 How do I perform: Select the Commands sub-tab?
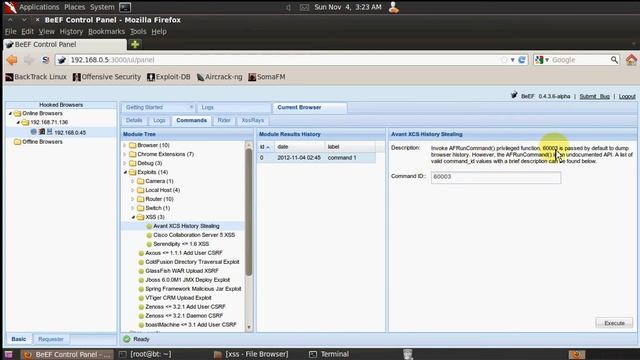tap(191, 120)
